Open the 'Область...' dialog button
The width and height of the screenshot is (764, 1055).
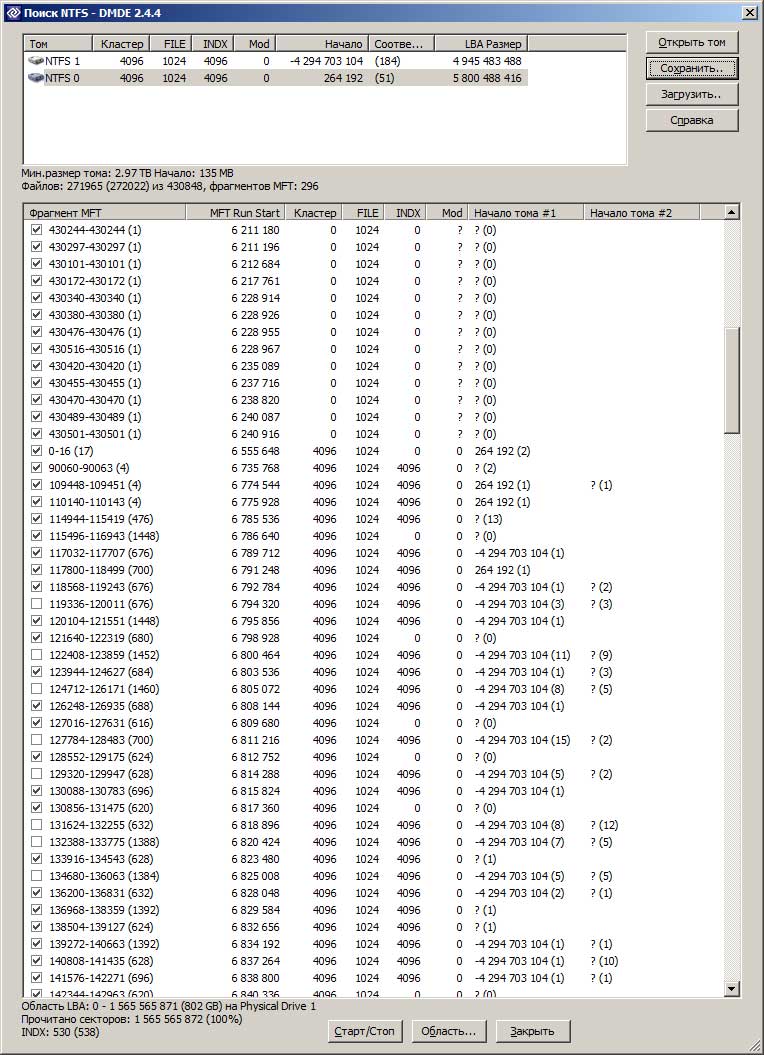(x=448, y=1031)
